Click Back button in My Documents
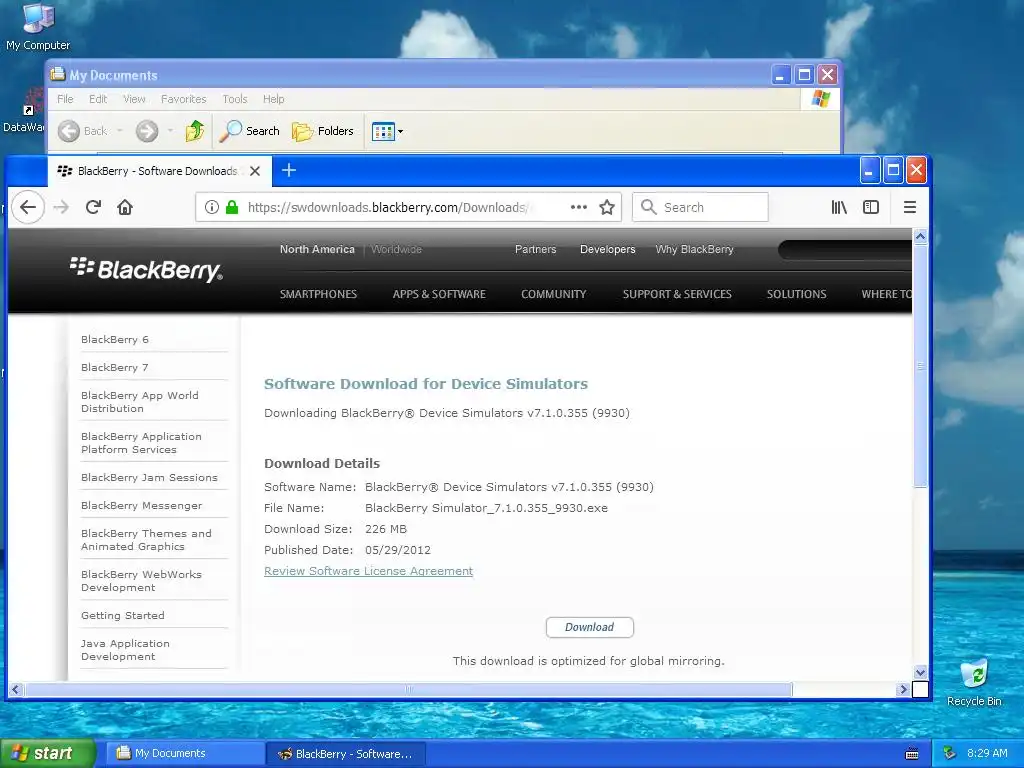 click(x=82, y=131)
